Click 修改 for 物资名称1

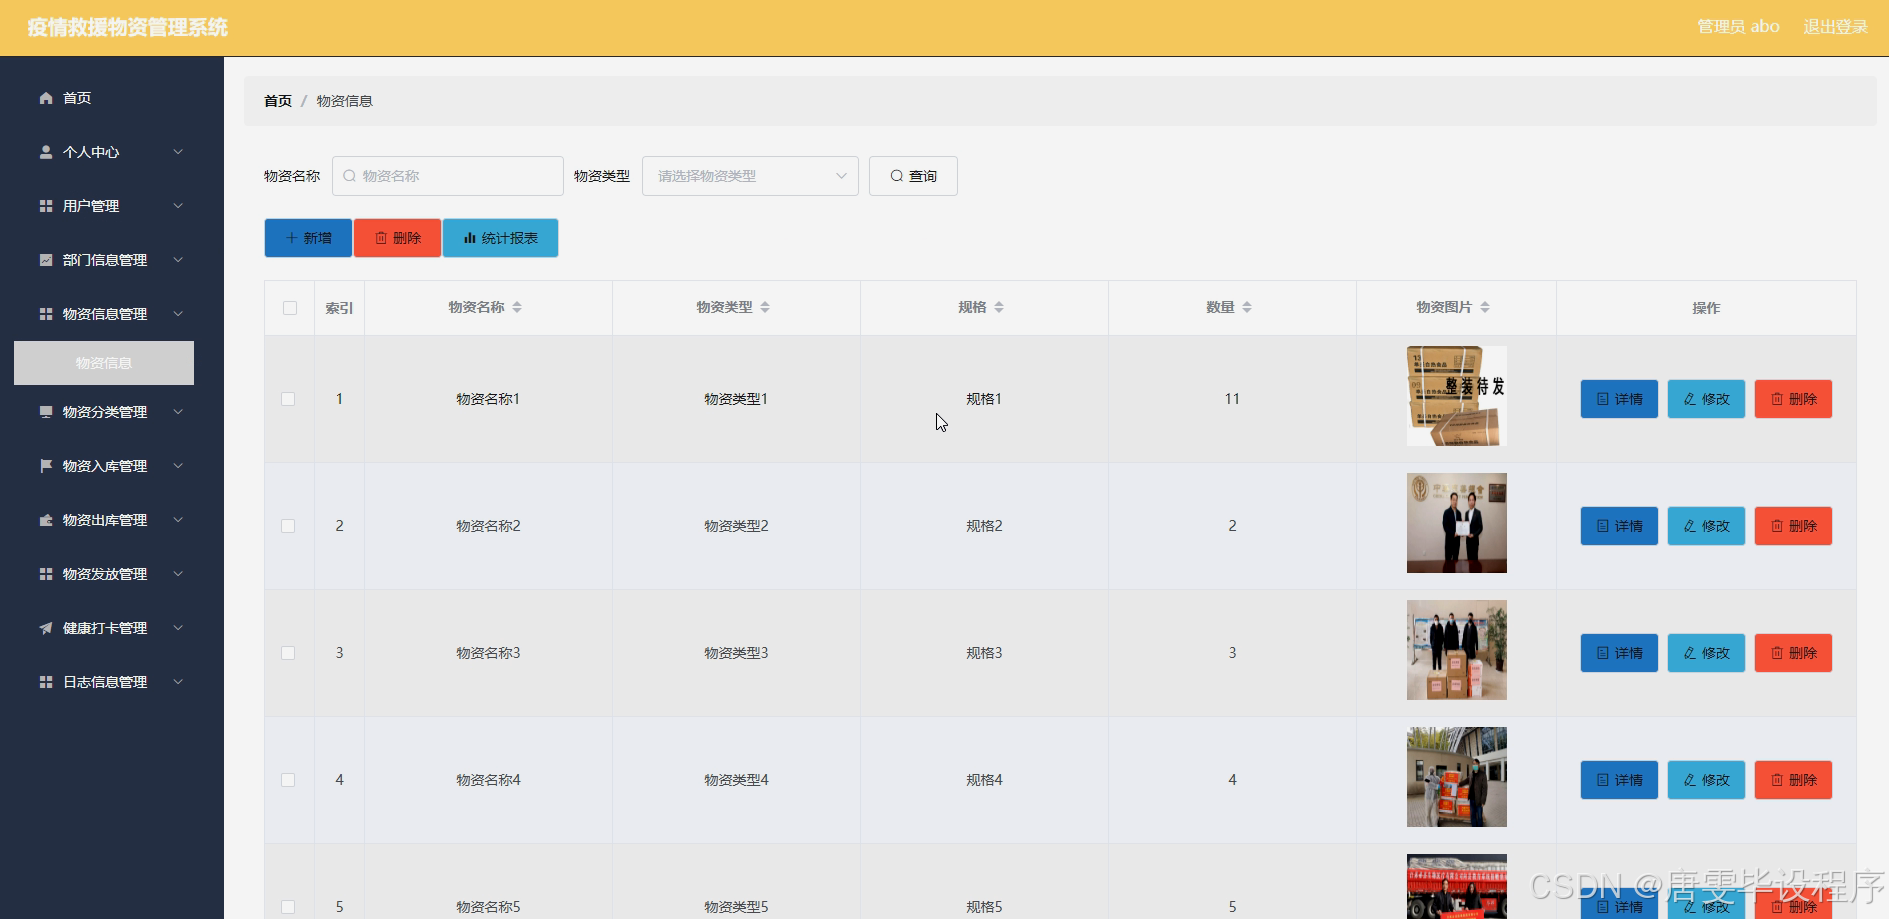[1706, 399]
